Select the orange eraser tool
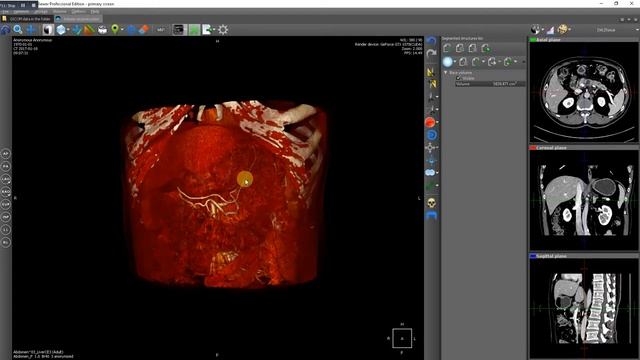640x360 pixels. click(x=144, y=29)
